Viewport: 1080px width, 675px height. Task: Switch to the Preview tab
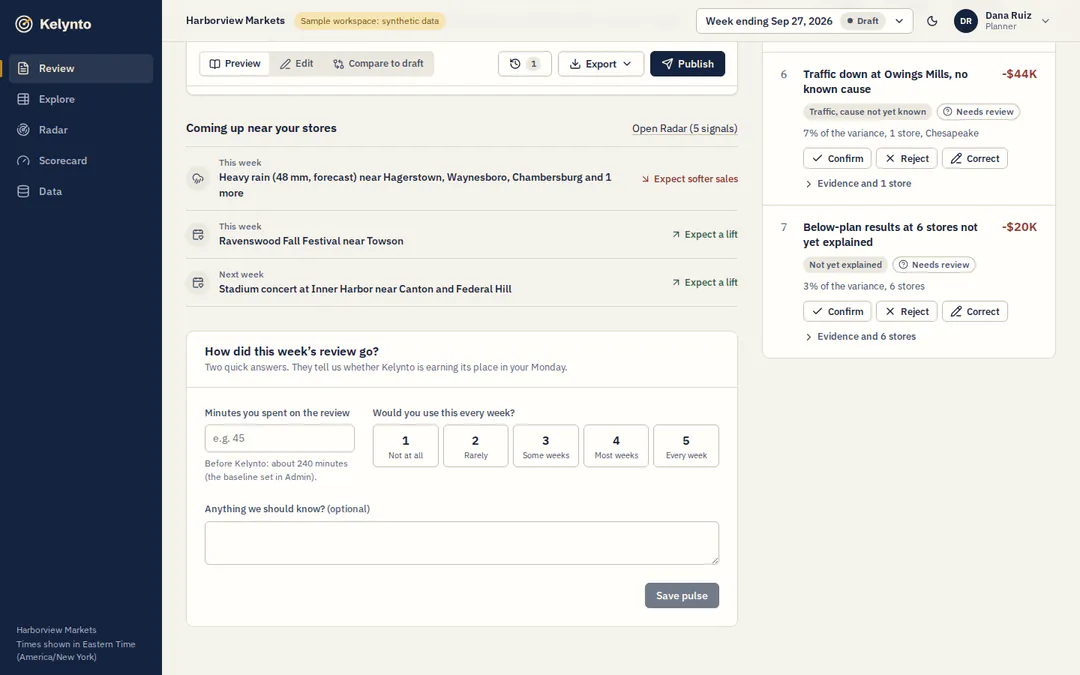point(235,63)
